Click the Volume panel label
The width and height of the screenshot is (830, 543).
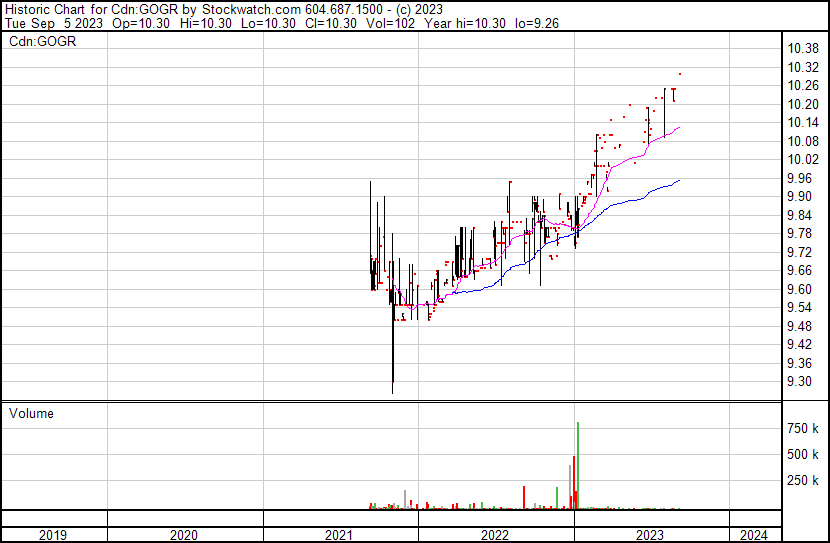(31, 413)
